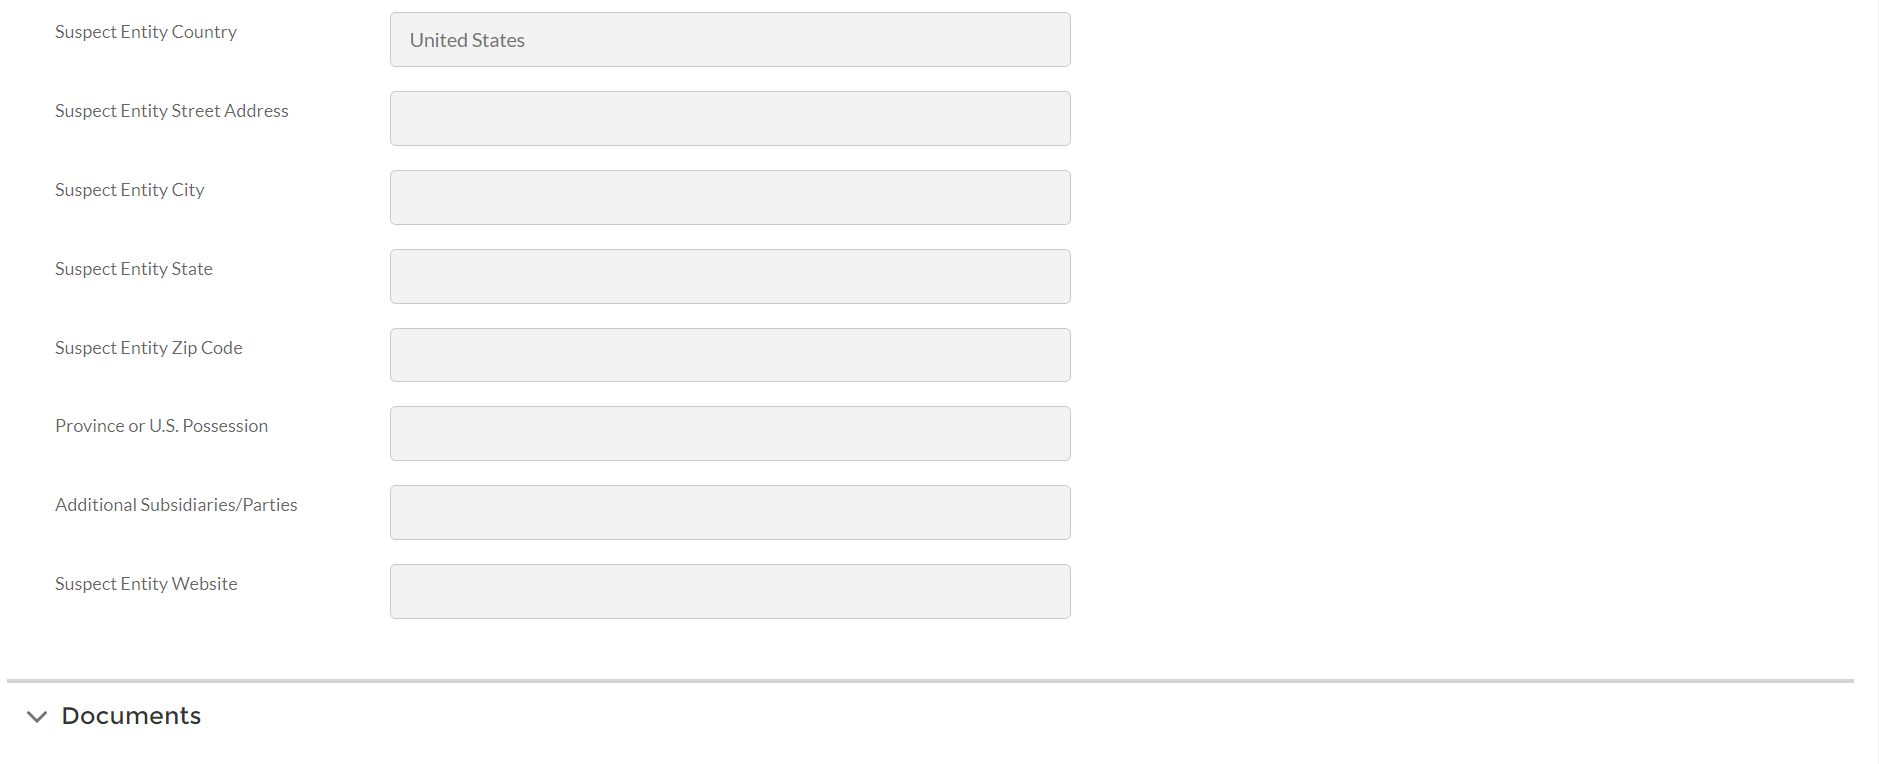Click the Additional Subsidiaries/Parties input
Screen dimensions: 1879x764
pos(730,513)
